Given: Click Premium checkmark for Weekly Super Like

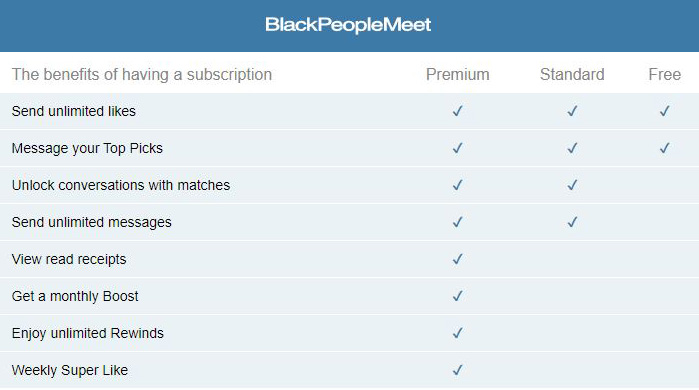Looking at the screenshot, I should (458, 370).
